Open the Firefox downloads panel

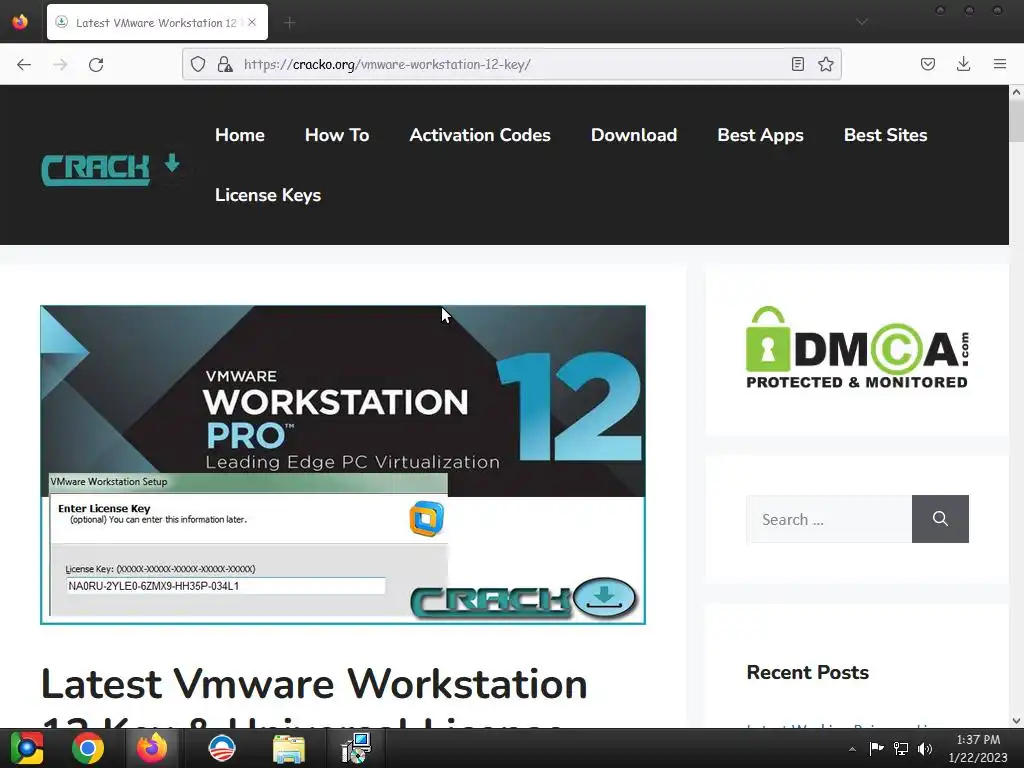(x=963, y=64)
